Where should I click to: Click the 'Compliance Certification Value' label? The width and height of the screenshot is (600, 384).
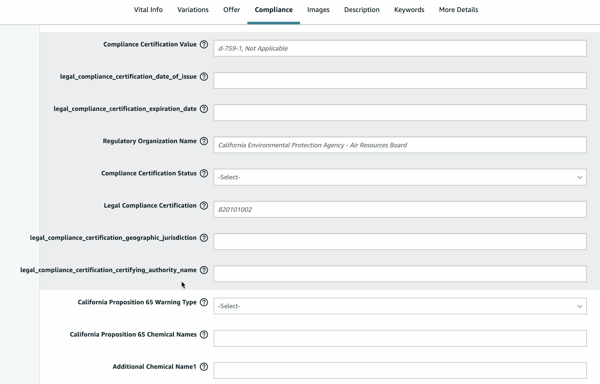click(150, 44)
